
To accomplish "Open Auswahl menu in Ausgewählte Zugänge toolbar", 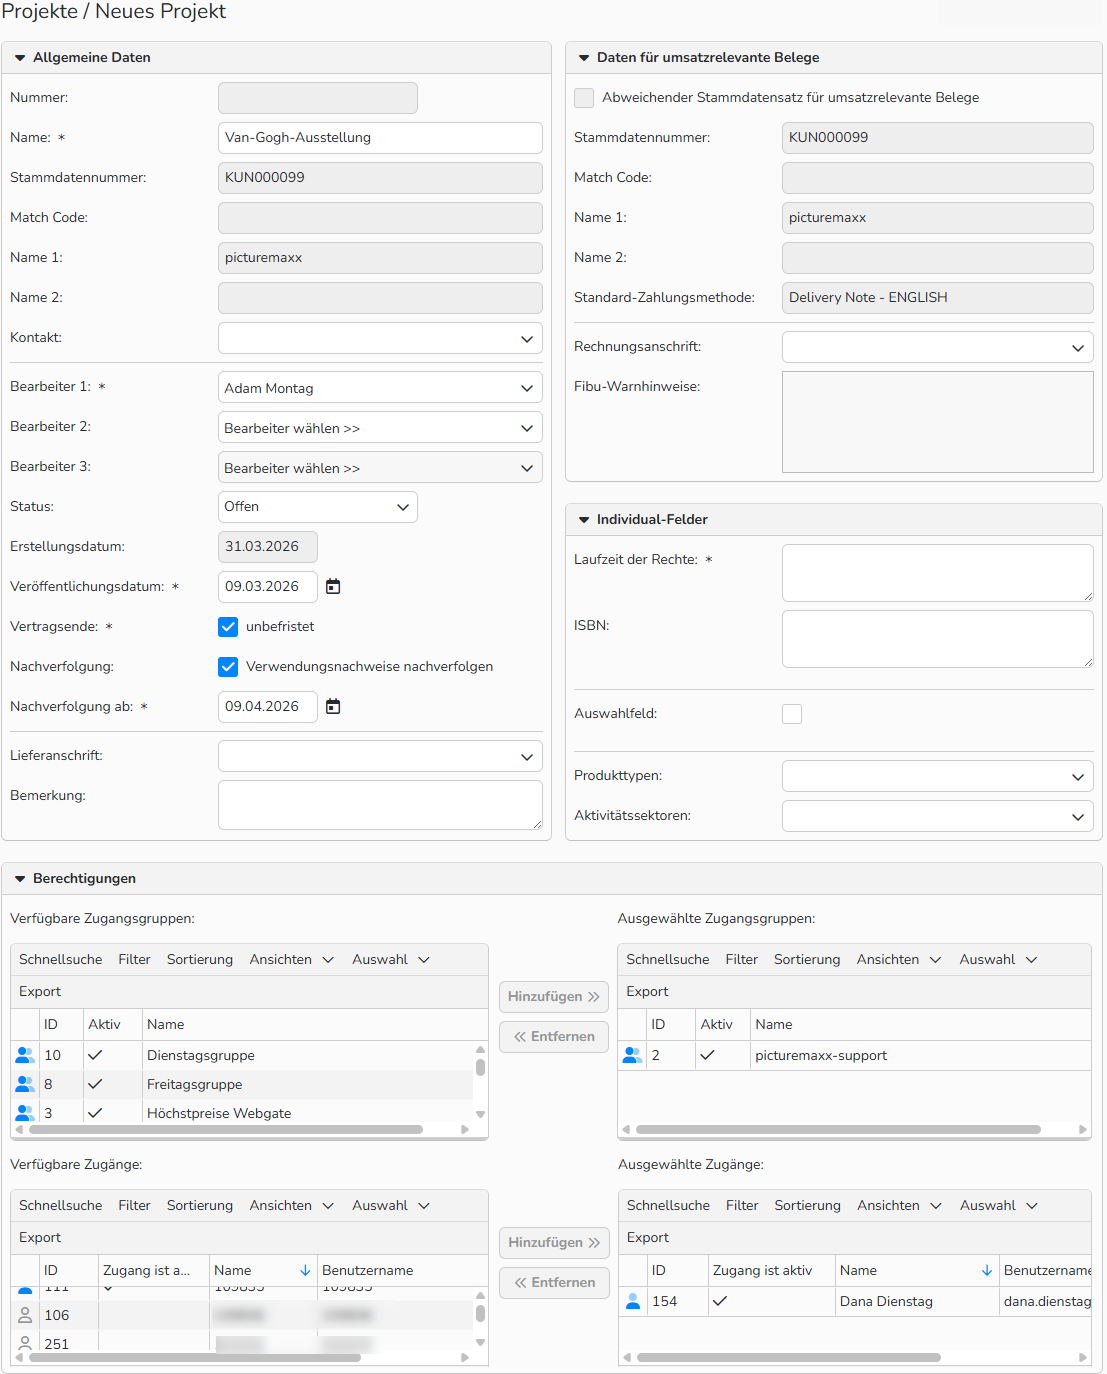I will pos(998,1205).
